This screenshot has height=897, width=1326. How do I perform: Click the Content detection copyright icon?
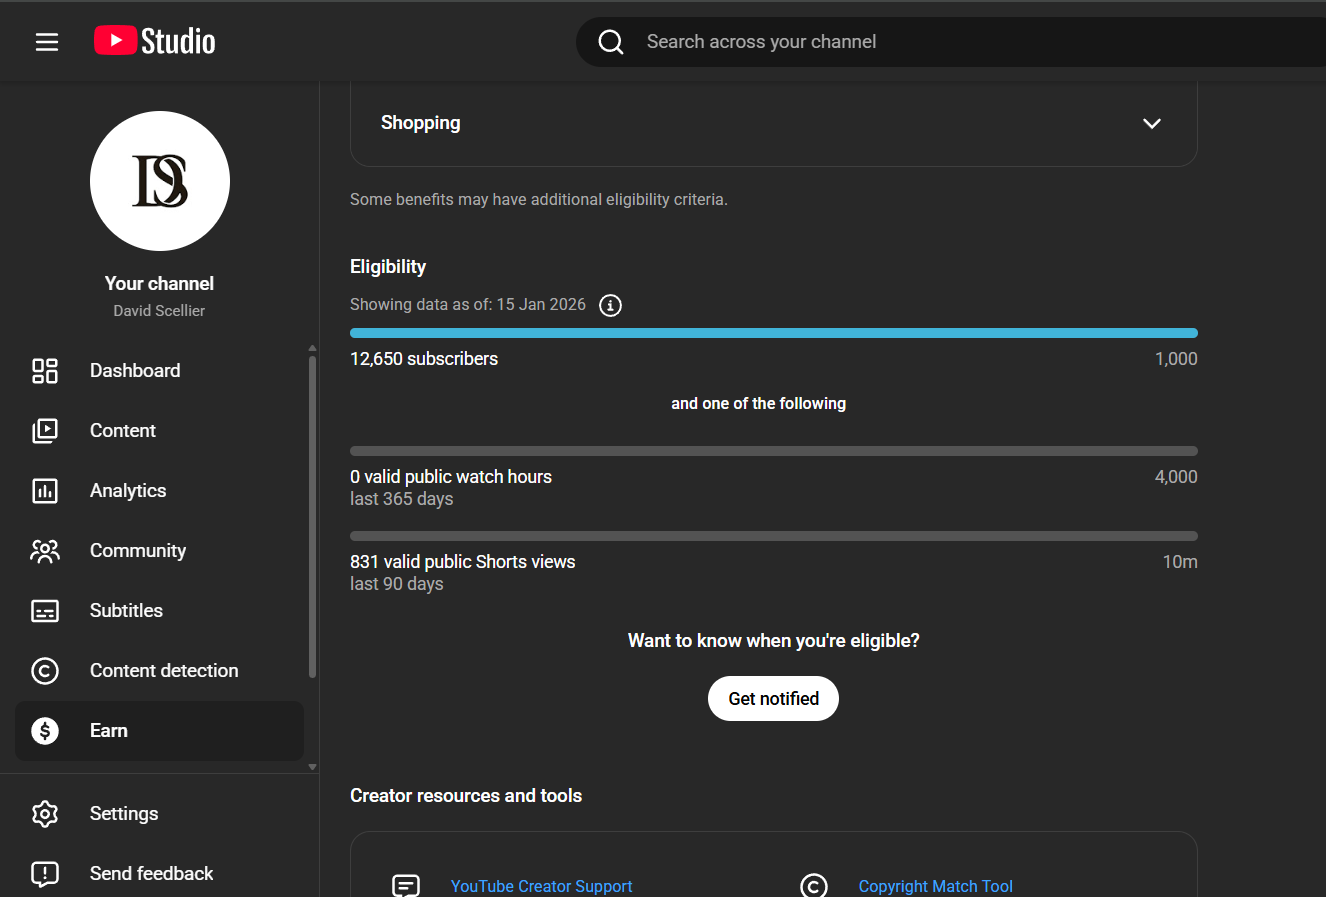(45, 671)
